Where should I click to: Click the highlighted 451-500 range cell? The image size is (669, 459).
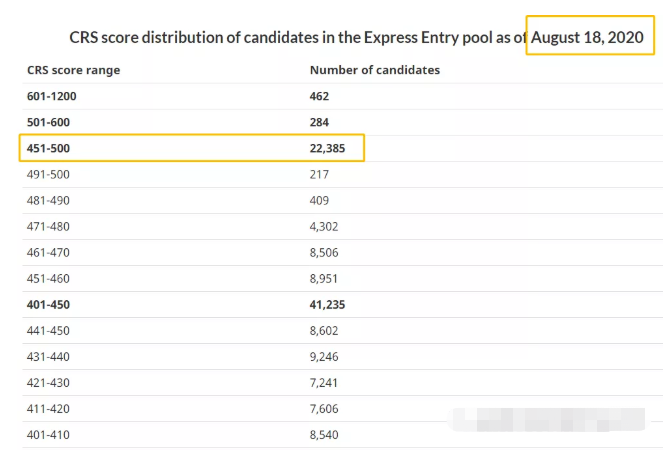tap(48, 148)
